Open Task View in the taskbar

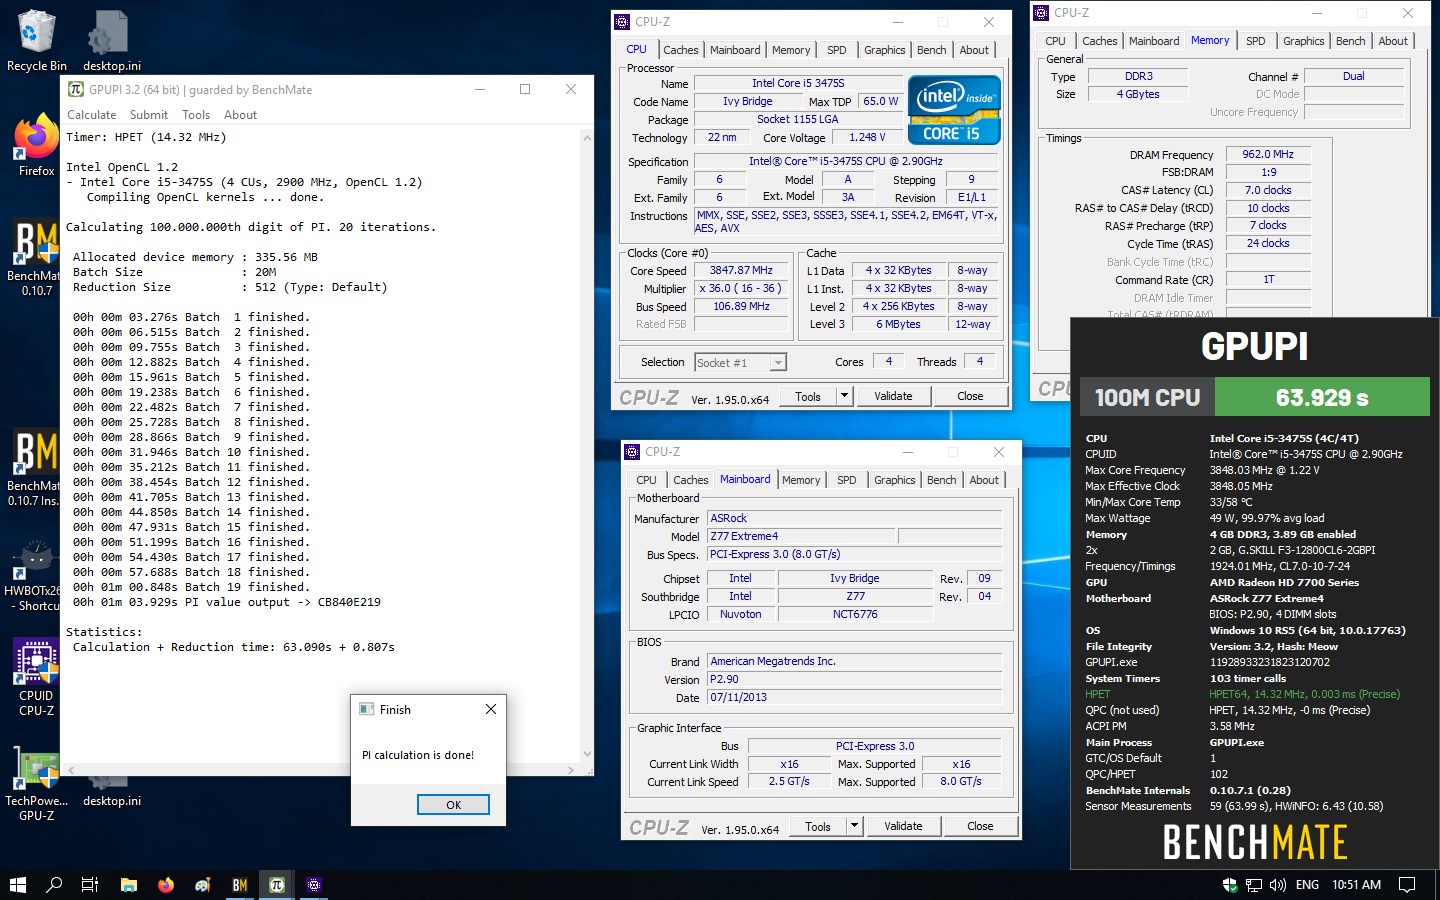[90, 885]
